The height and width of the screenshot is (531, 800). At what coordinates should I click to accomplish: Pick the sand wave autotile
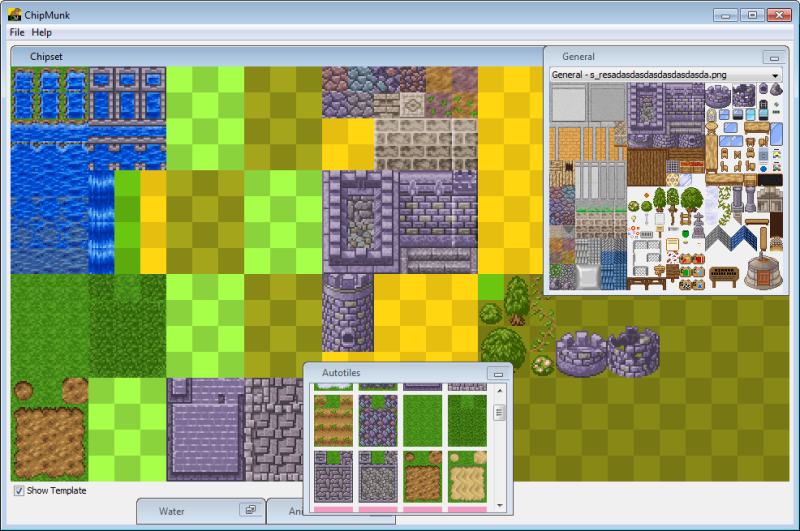[x=468, y=475]
